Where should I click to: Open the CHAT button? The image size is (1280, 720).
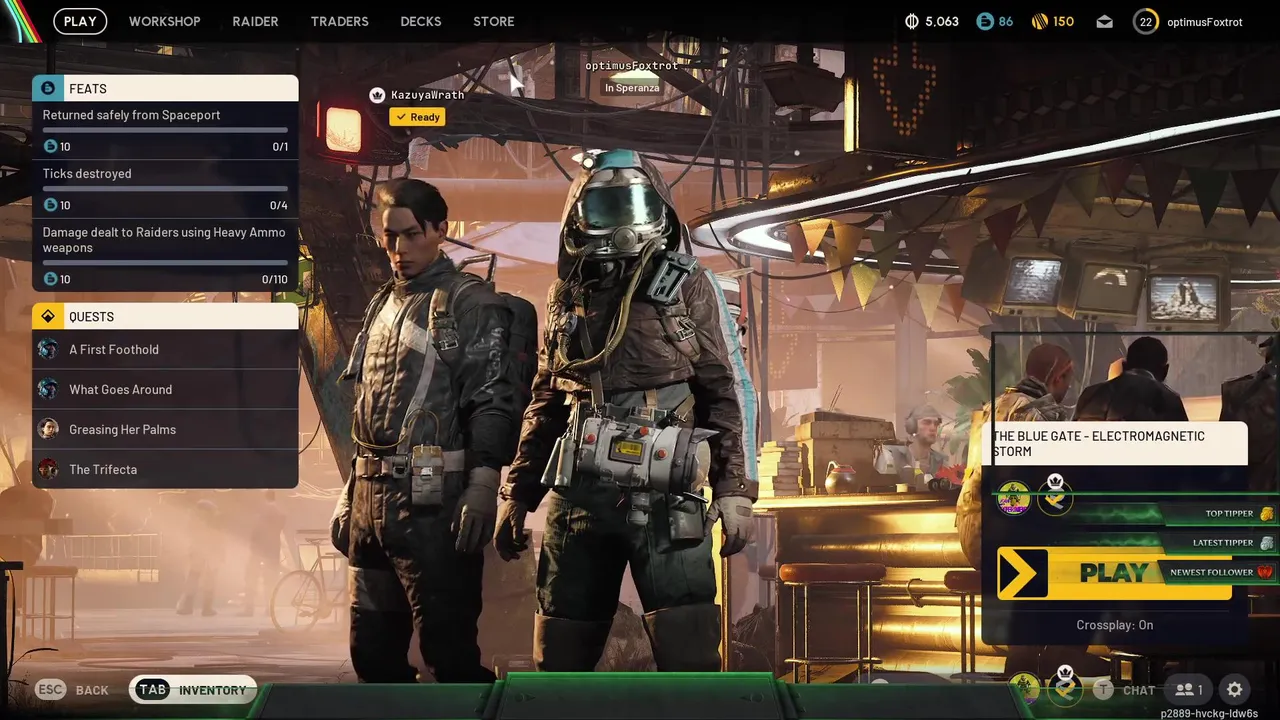tap(1124, 689)
